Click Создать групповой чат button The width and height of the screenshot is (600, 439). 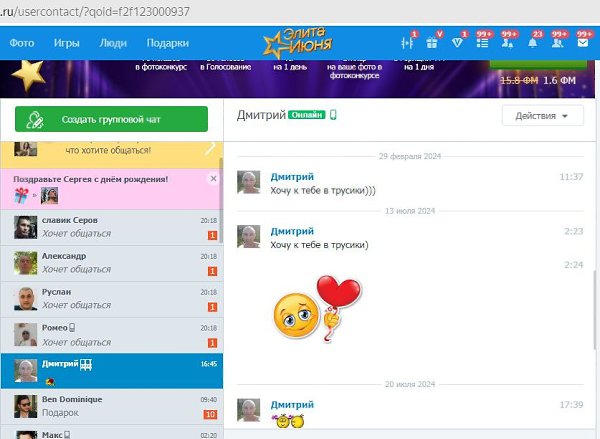click(111, 119)
